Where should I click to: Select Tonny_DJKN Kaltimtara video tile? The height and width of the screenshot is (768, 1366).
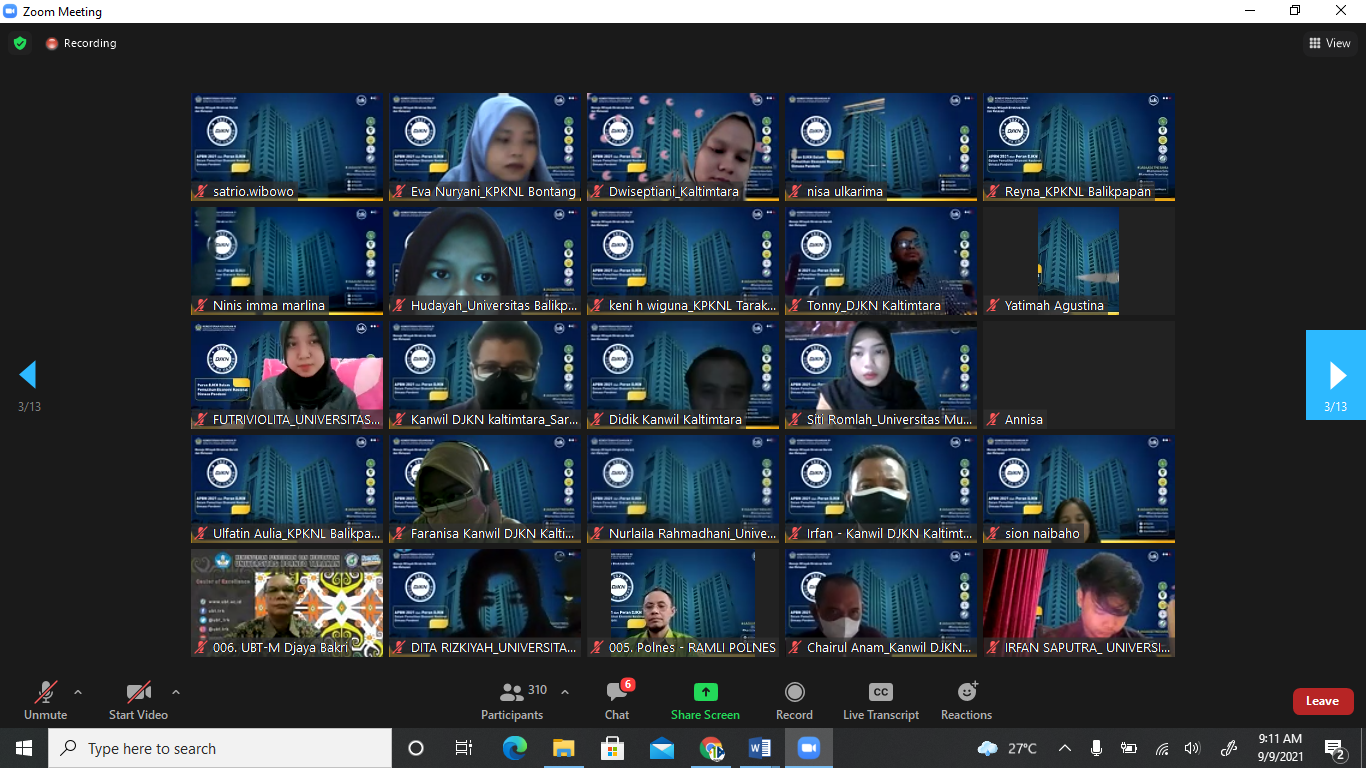click(881, 260)
